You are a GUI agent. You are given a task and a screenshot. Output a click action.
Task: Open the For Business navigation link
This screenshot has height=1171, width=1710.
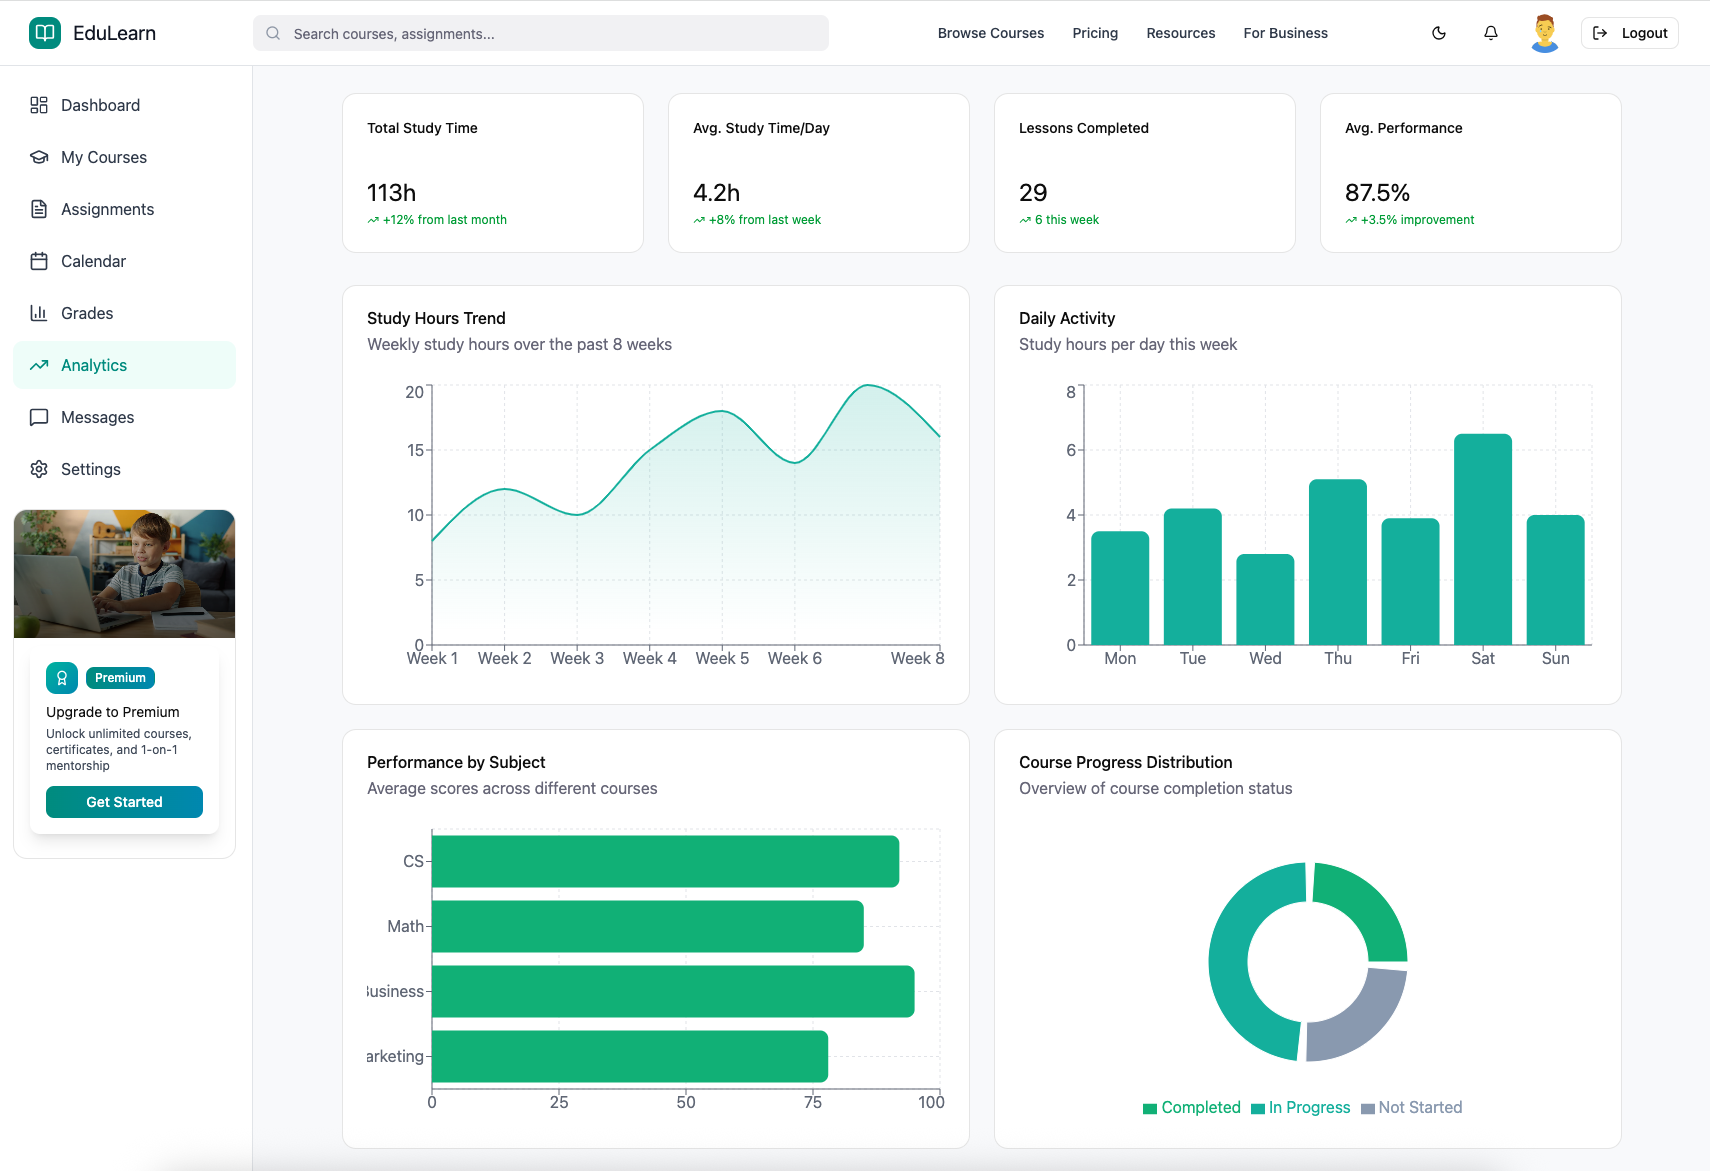[x=1285, y=33]
